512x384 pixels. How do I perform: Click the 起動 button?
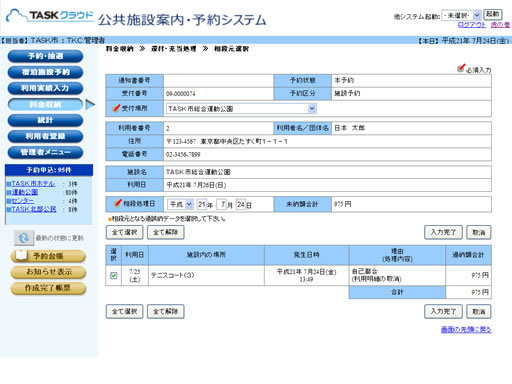coord(492,14)
